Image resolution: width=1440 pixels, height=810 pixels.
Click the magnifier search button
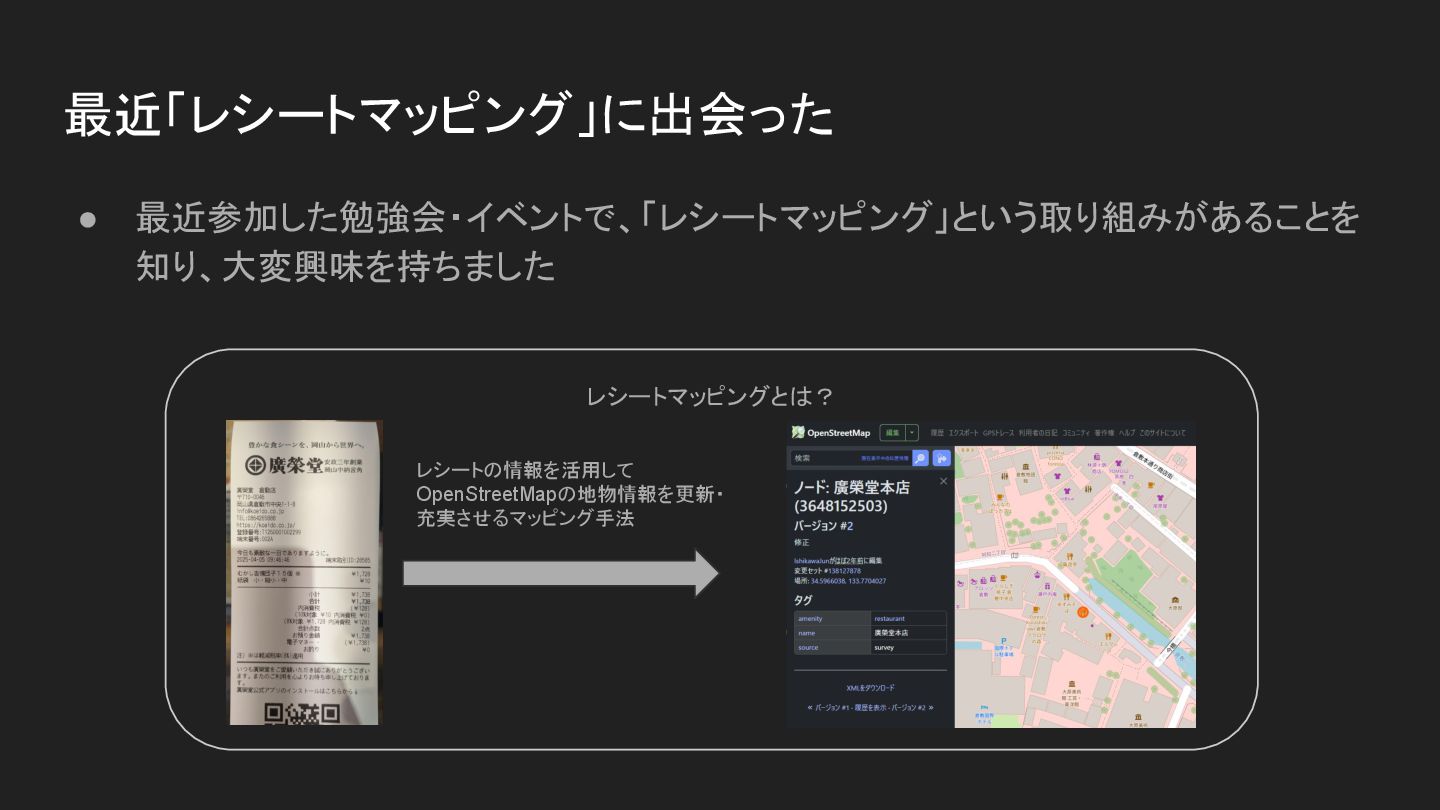(x=920, y=458)
